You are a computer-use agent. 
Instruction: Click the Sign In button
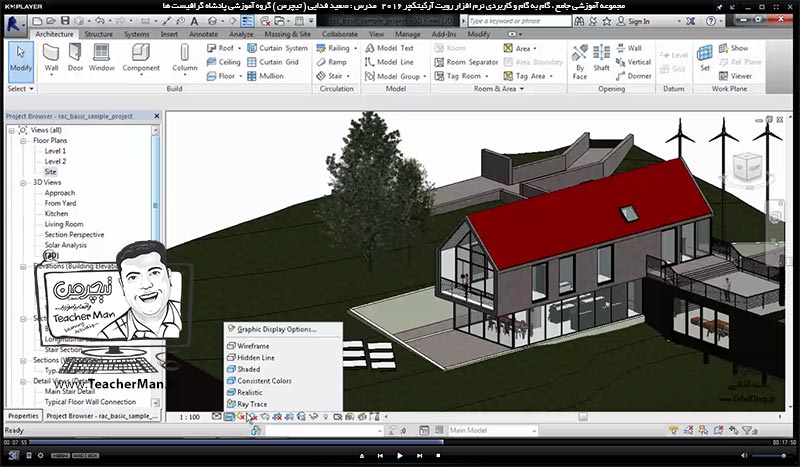coord(633,21)
